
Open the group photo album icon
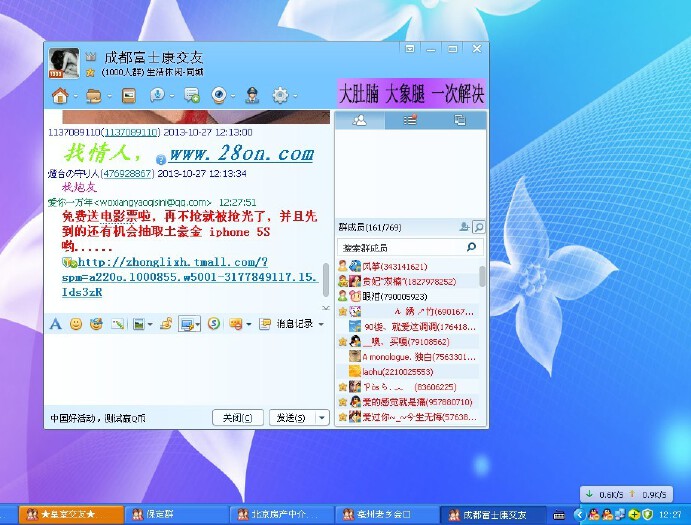point(129,96)
